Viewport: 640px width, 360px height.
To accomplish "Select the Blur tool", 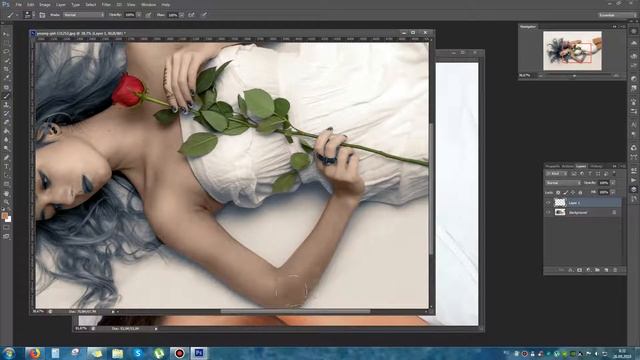I will (x=6, y=140).
